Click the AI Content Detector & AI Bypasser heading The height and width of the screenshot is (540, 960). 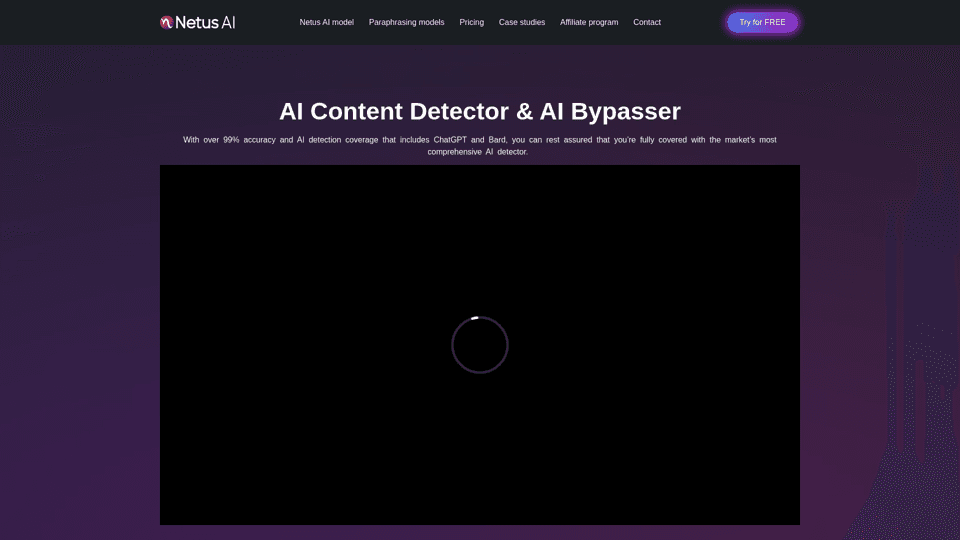pos(480,111)
